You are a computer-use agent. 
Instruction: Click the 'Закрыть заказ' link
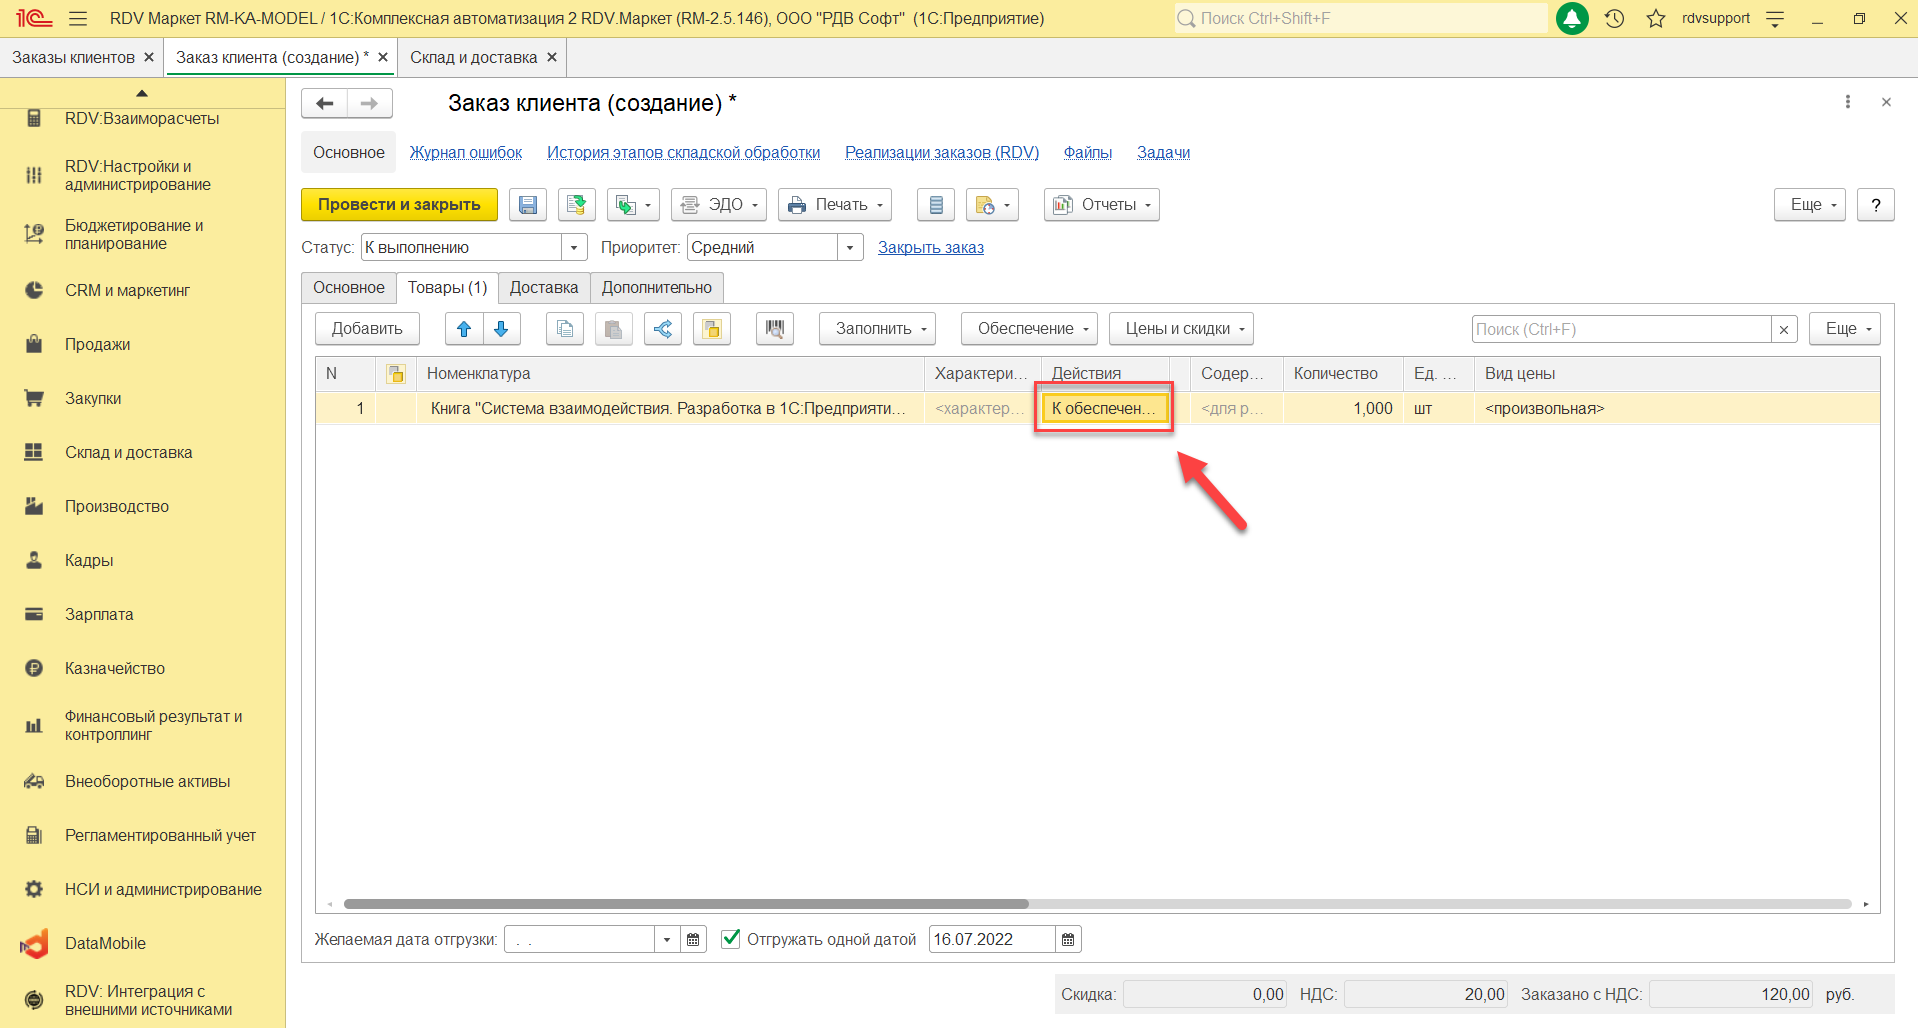coord(930,248)
